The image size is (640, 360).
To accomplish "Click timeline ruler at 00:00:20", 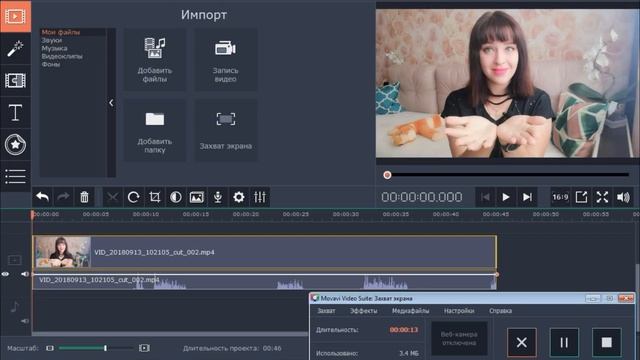I will click(x=246, y=214).
